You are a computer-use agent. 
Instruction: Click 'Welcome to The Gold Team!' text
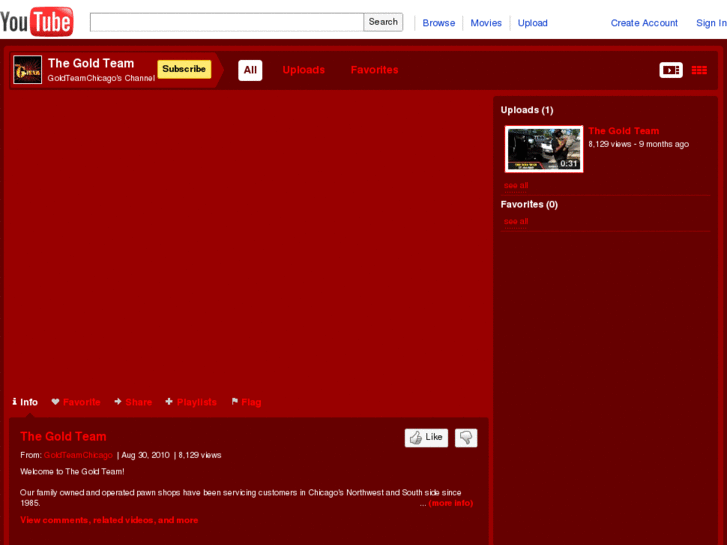[x=72, y=472]
